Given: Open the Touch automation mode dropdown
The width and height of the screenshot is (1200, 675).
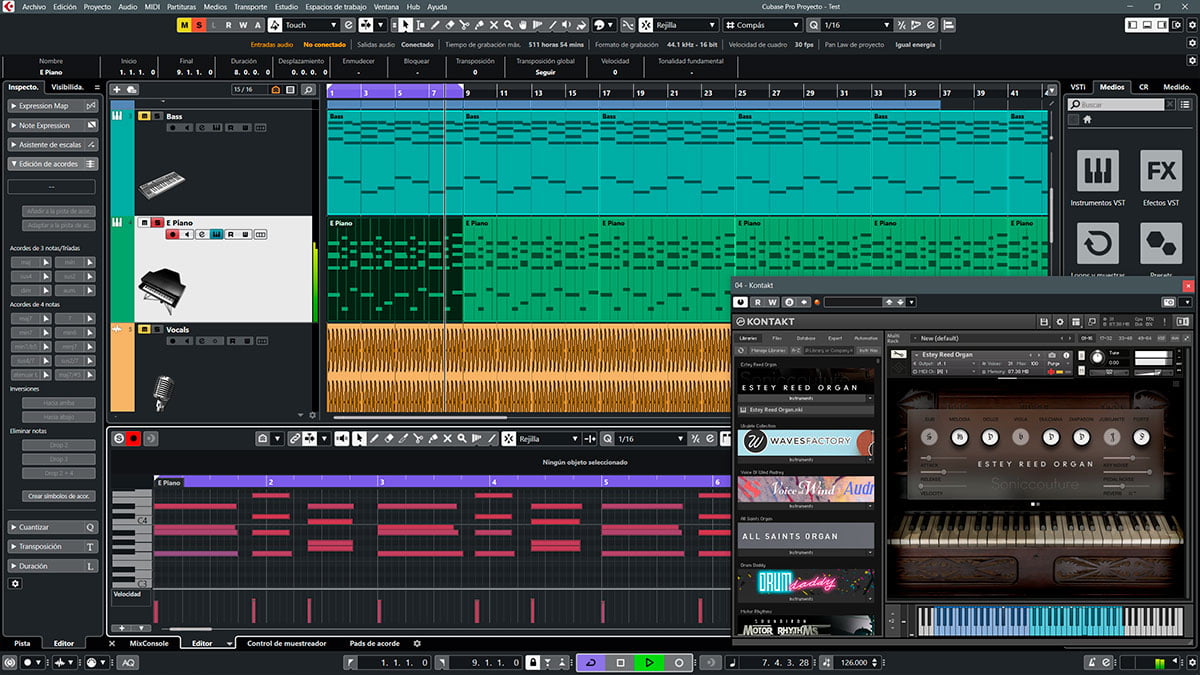Looking at the screenshot, I should pos(311,25).
